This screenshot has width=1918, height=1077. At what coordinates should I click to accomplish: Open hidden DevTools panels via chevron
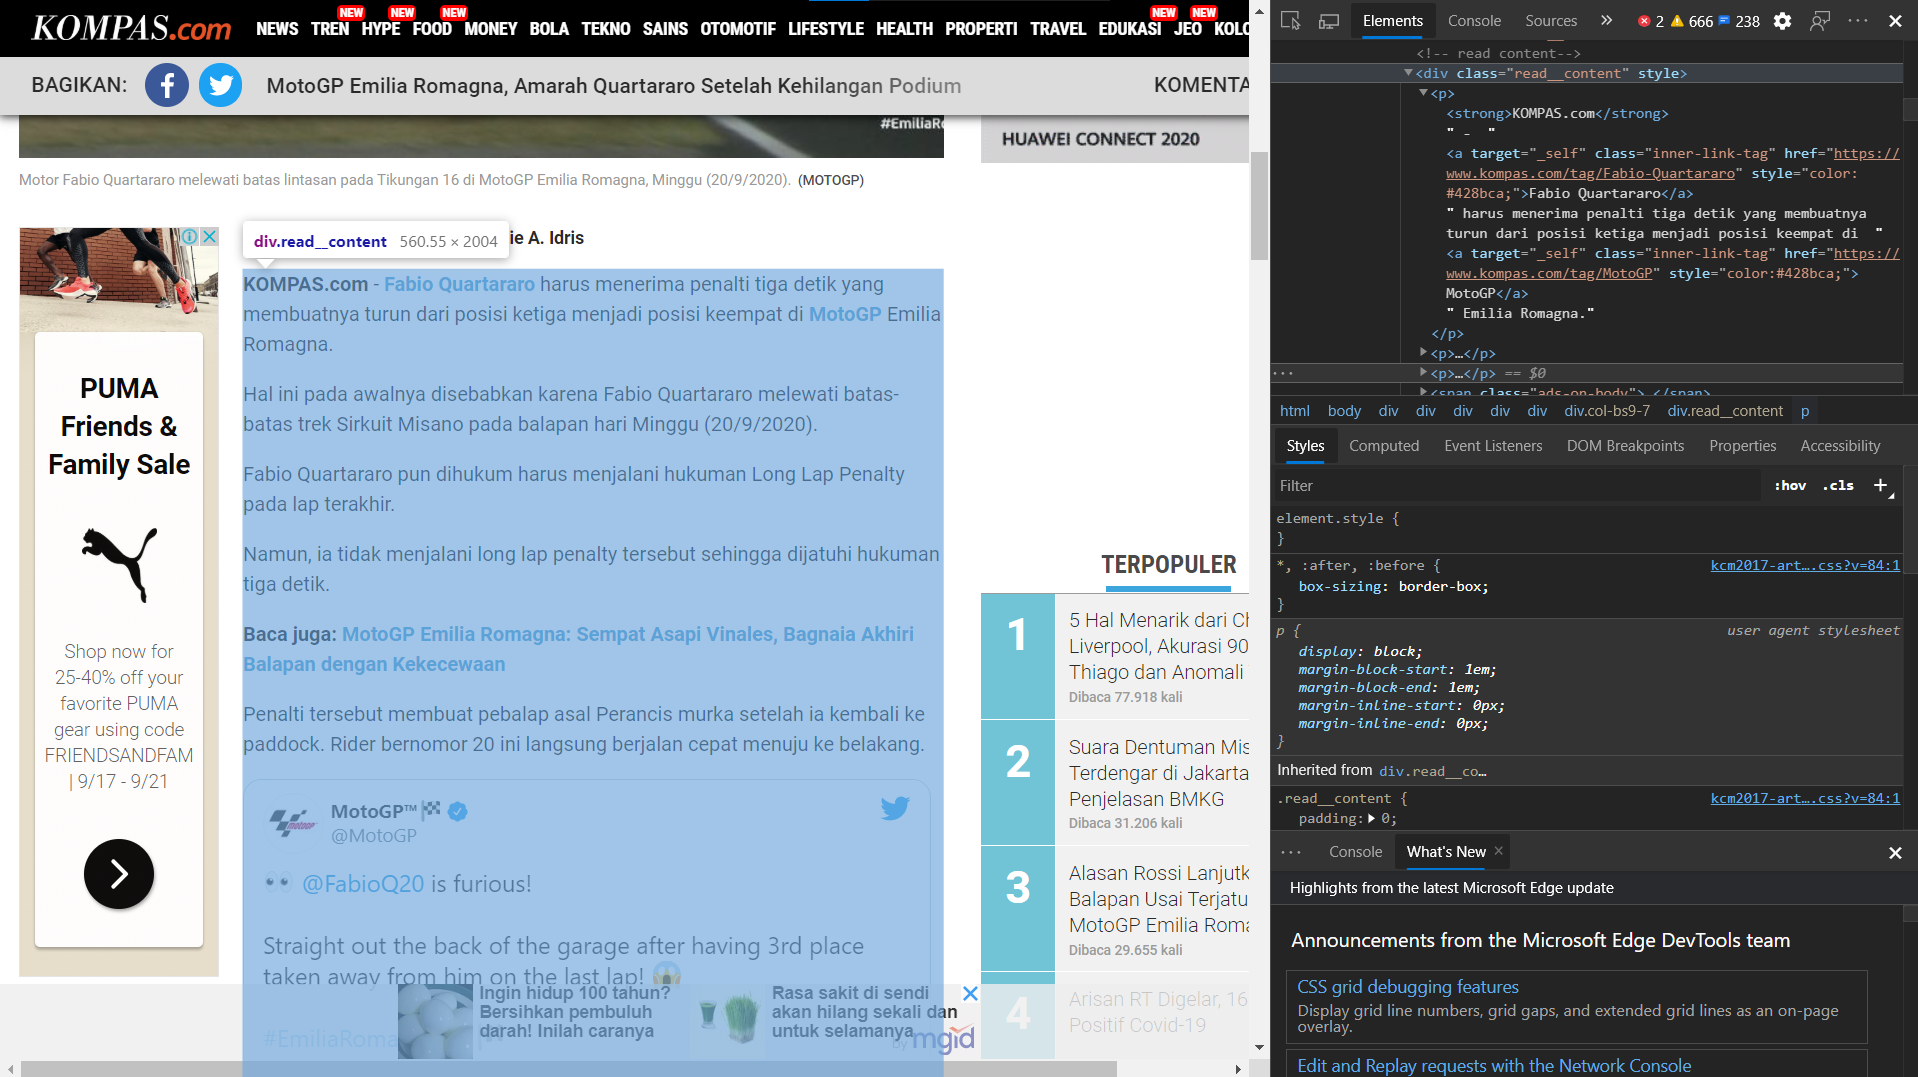pyautogui.click(x=1606, y=20)
